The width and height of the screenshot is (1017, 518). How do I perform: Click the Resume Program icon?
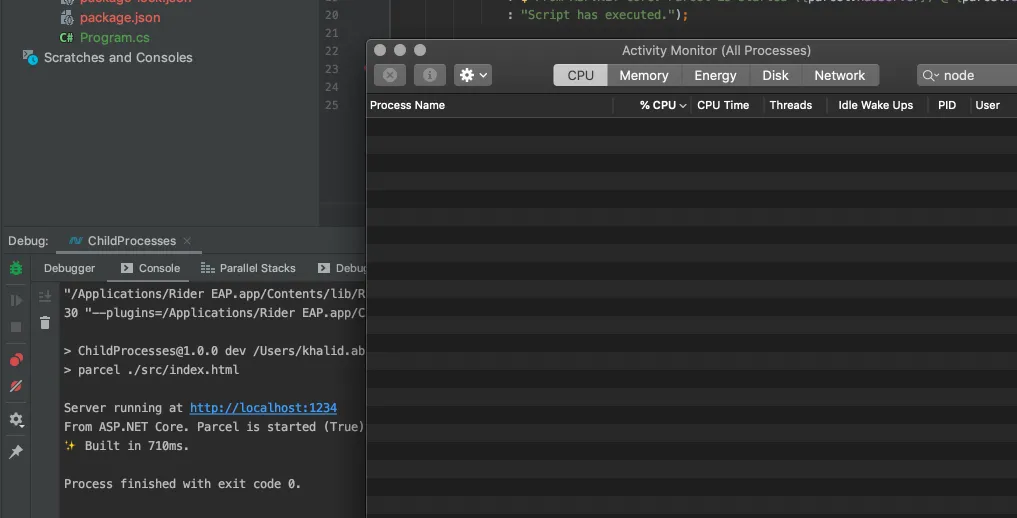click(16, 301)
